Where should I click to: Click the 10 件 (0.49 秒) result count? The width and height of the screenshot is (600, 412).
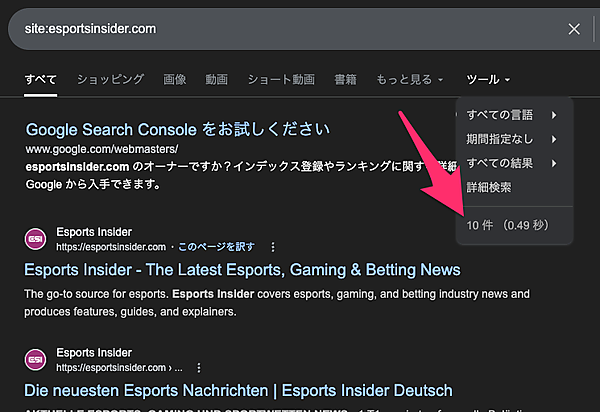click(x=507, y=225)
